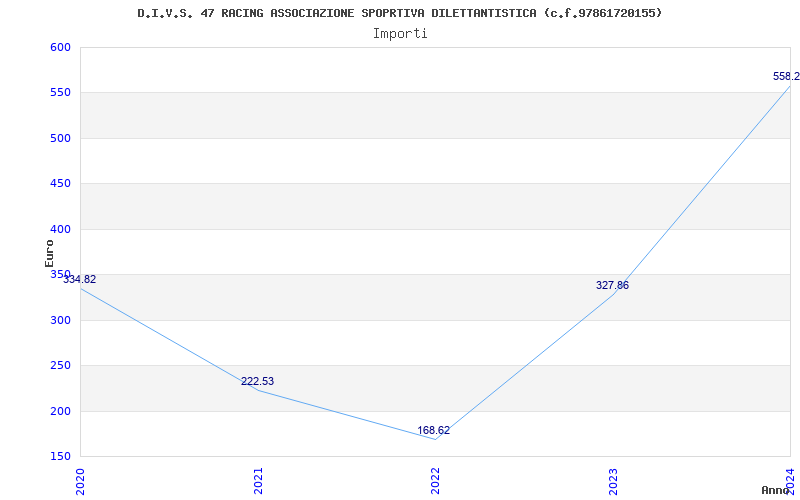The width and height of the screenshot is (800, 500).
Task: Click the 2024 x-axis label
Action: tap(791, 480)
